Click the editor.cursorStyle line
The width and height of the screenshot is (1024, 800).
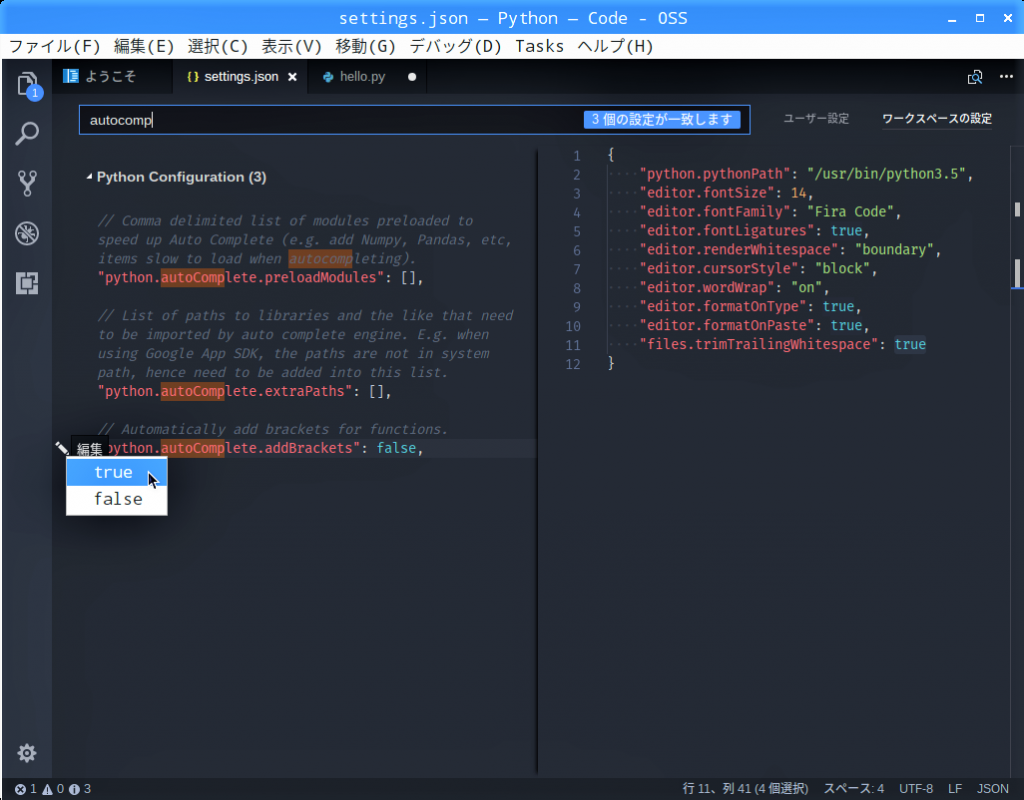pyautogui.click(x=758, y=268)
